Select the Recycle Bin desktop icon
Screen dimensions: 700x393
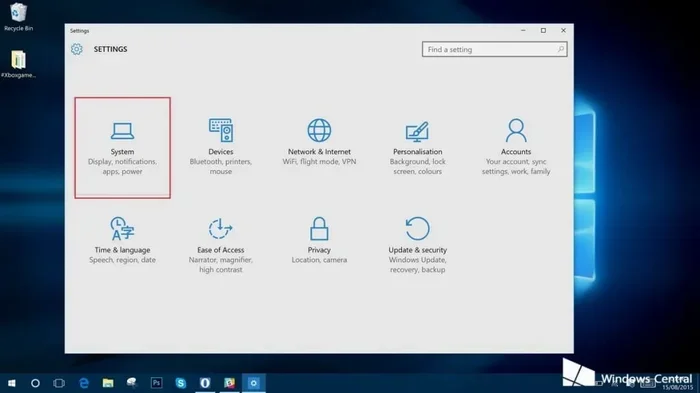point(18,17)
